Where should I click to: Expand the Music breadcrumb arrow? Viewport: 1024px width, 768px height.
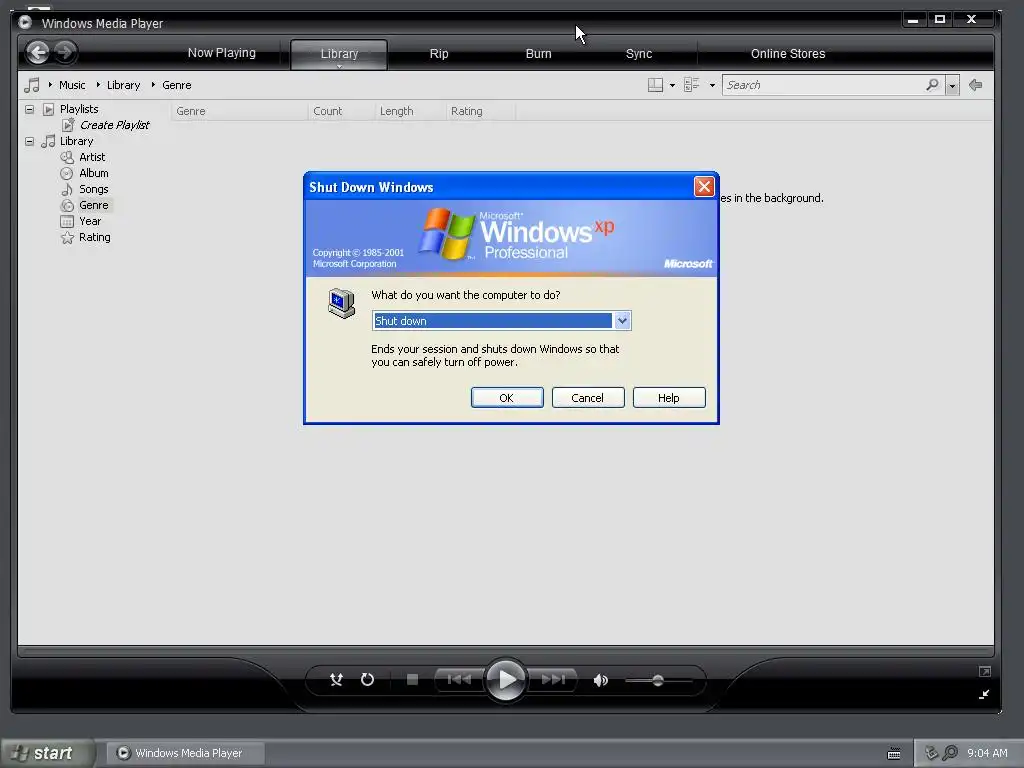[50, 85]
